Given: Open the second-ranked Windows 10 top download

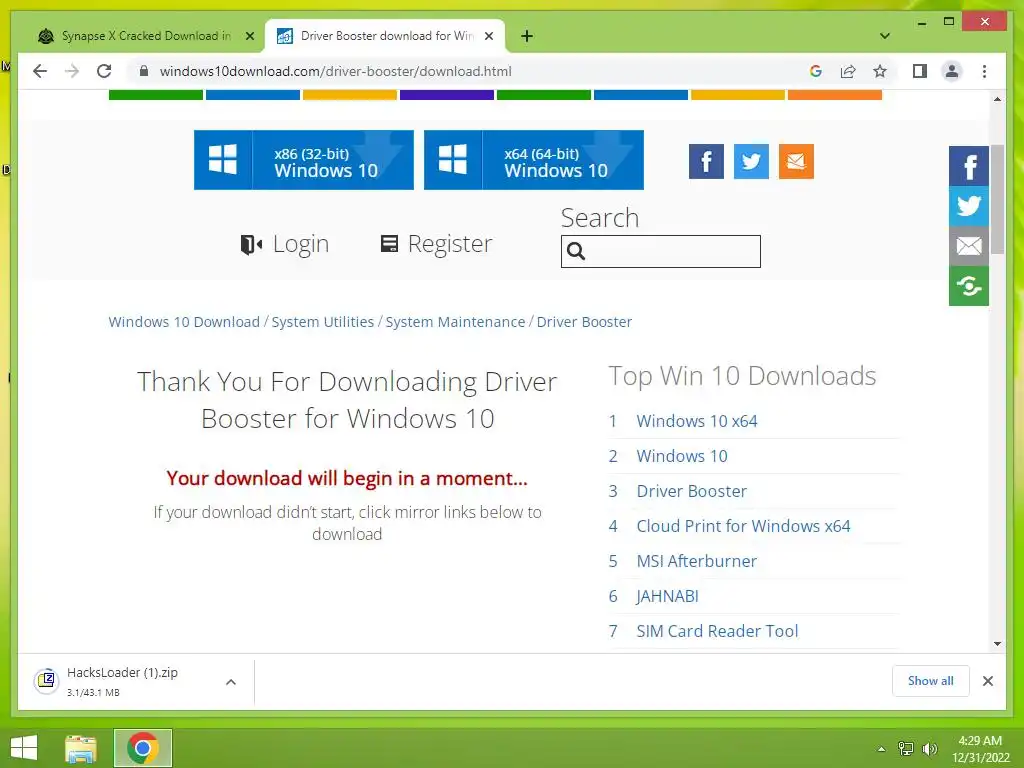Looking at the screenshot, I should [x=682, y=456].
